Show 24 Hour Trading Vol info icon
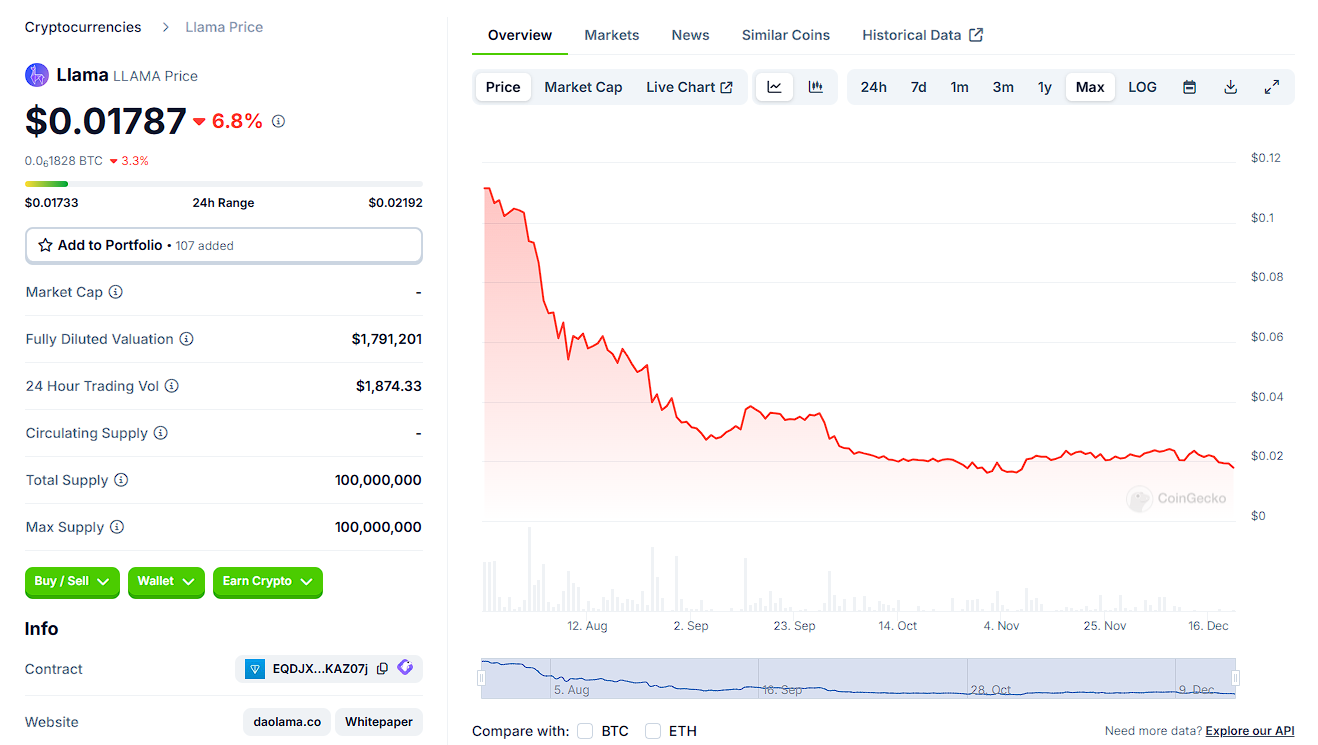Screen dimensions: 1318x745 tap(172, 386)
